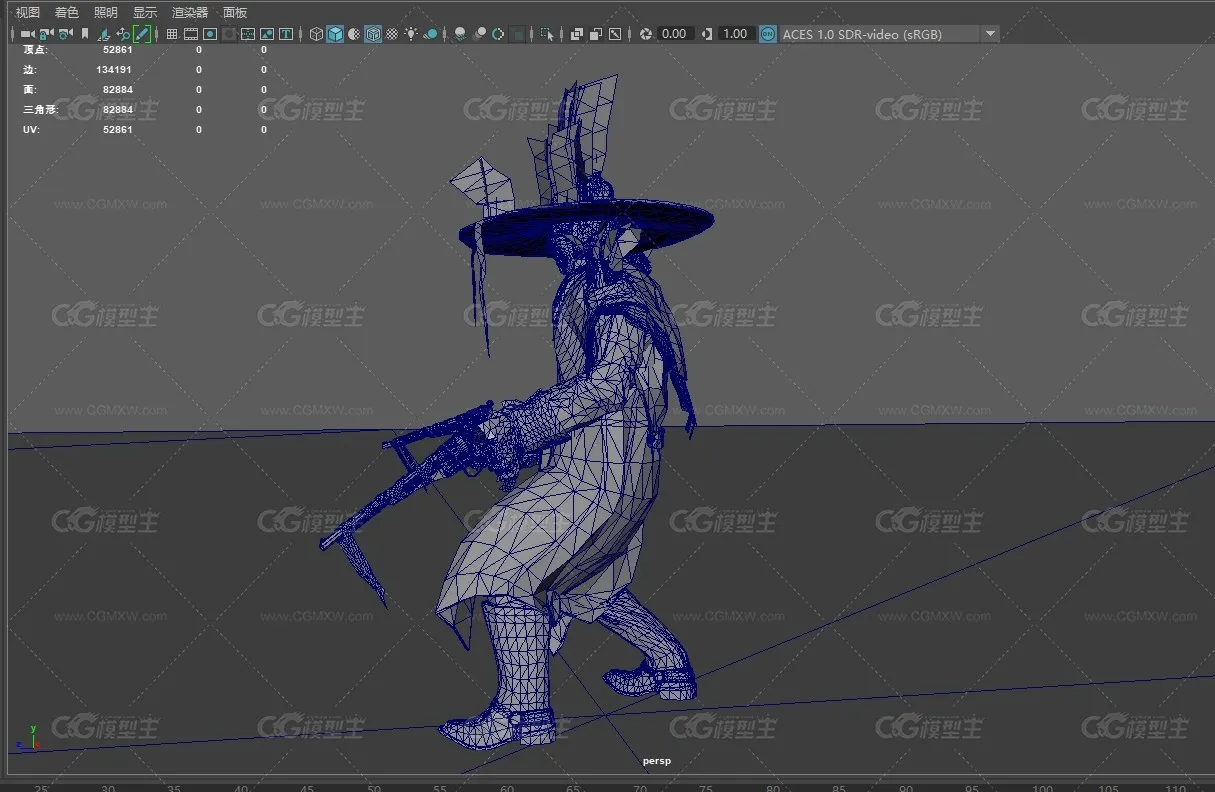
Task: Toggle the View Transform ON button
Action: 768,34
